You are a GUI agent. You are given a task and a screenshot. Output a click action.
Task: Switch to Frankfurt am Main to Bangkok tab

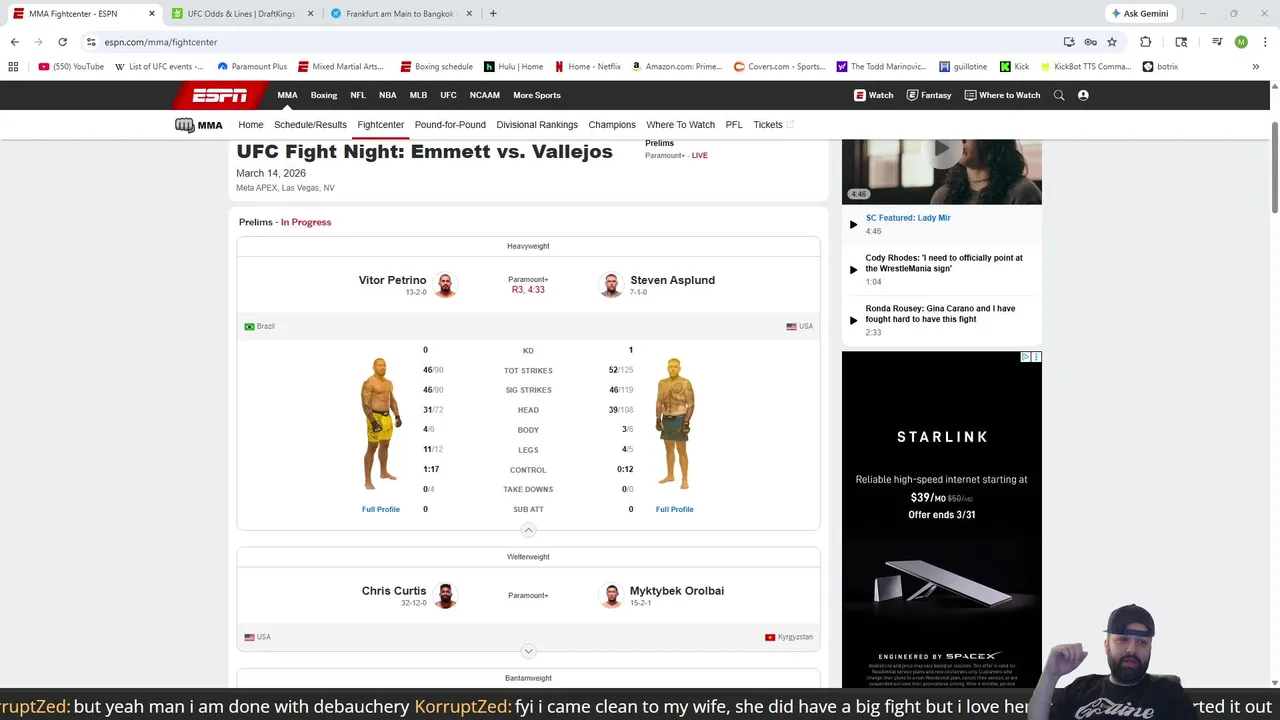(x=393, y=13)
